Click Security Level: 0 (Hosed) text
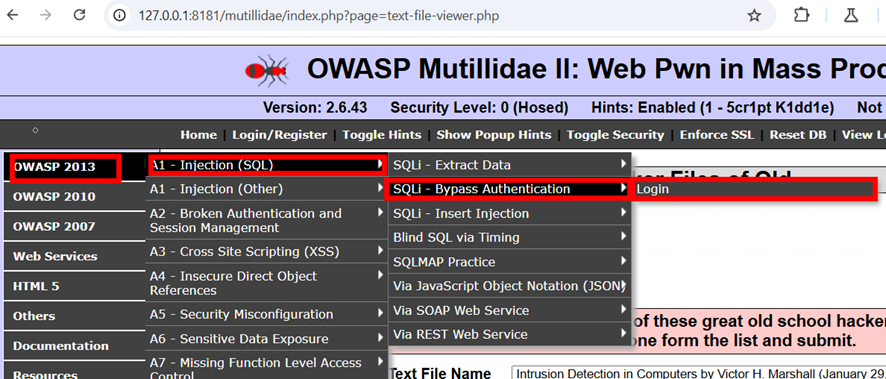Viewport: 886px width, 379px height. point(479,107)
